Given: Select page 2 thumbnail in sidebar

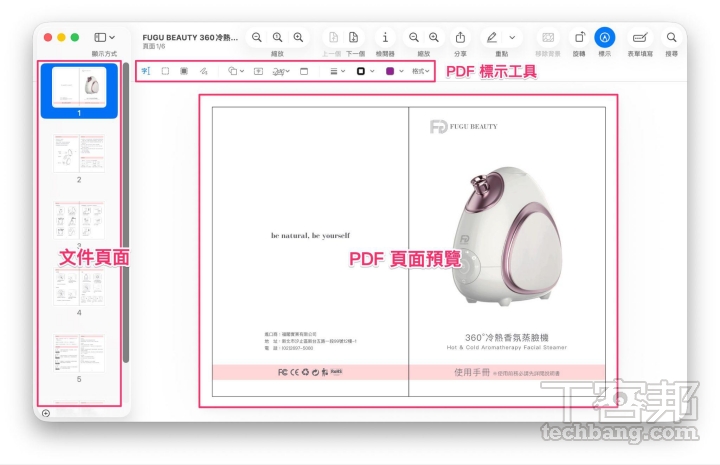Looking at the screenshot, I should 79,153.
